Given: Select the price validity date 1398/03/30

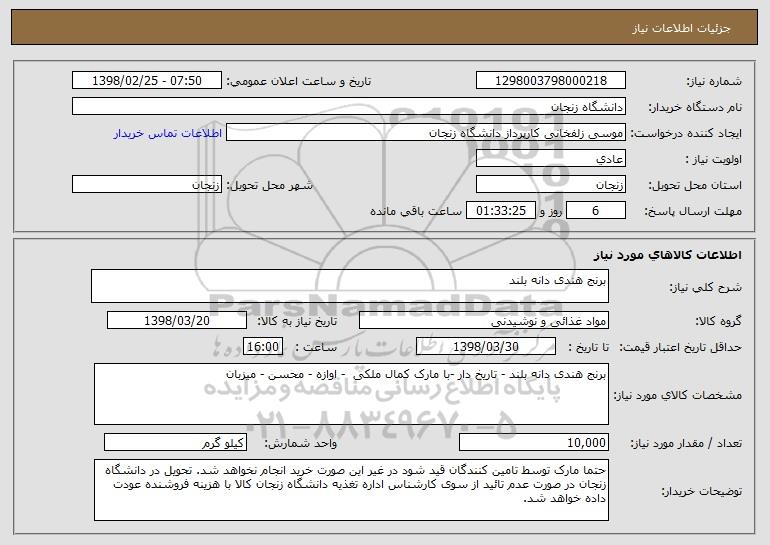Looking at the screenshot, I should coord(486,347).
